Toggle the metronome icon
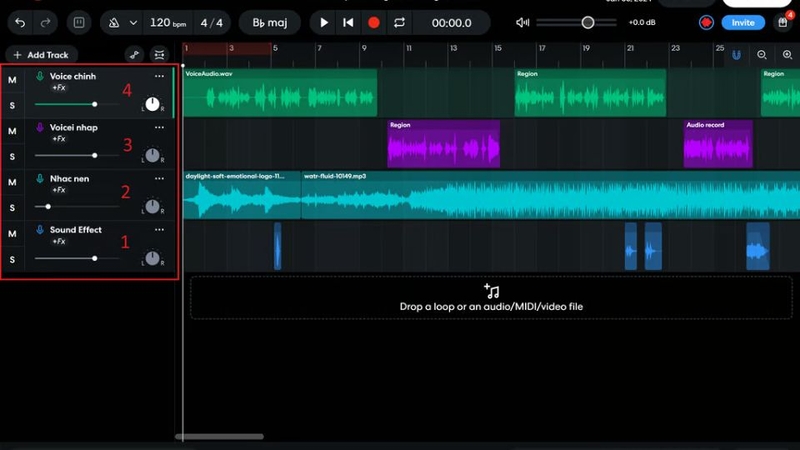800x450 pixels. point(114,23)
